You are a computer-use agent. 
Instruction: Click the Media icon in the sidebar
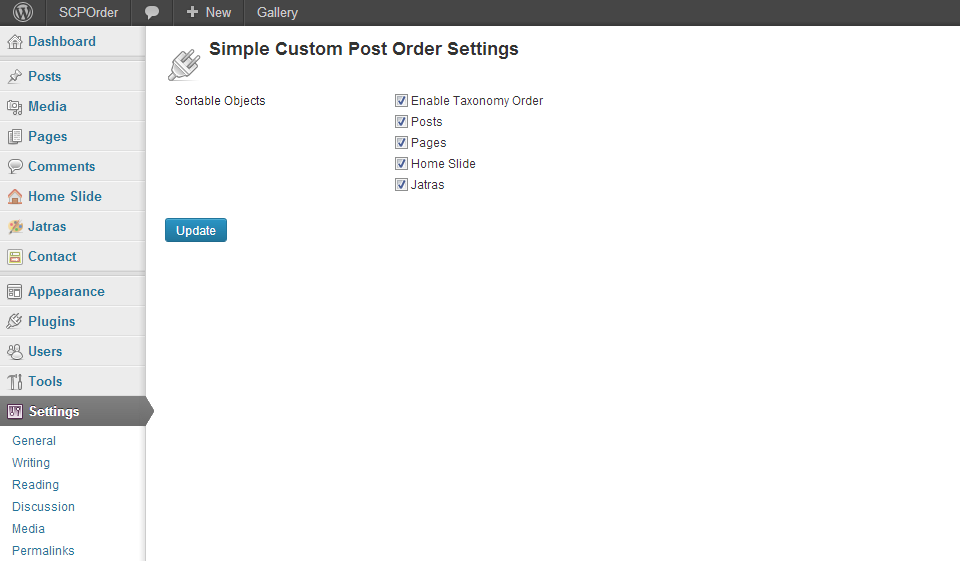coord(15,107)
